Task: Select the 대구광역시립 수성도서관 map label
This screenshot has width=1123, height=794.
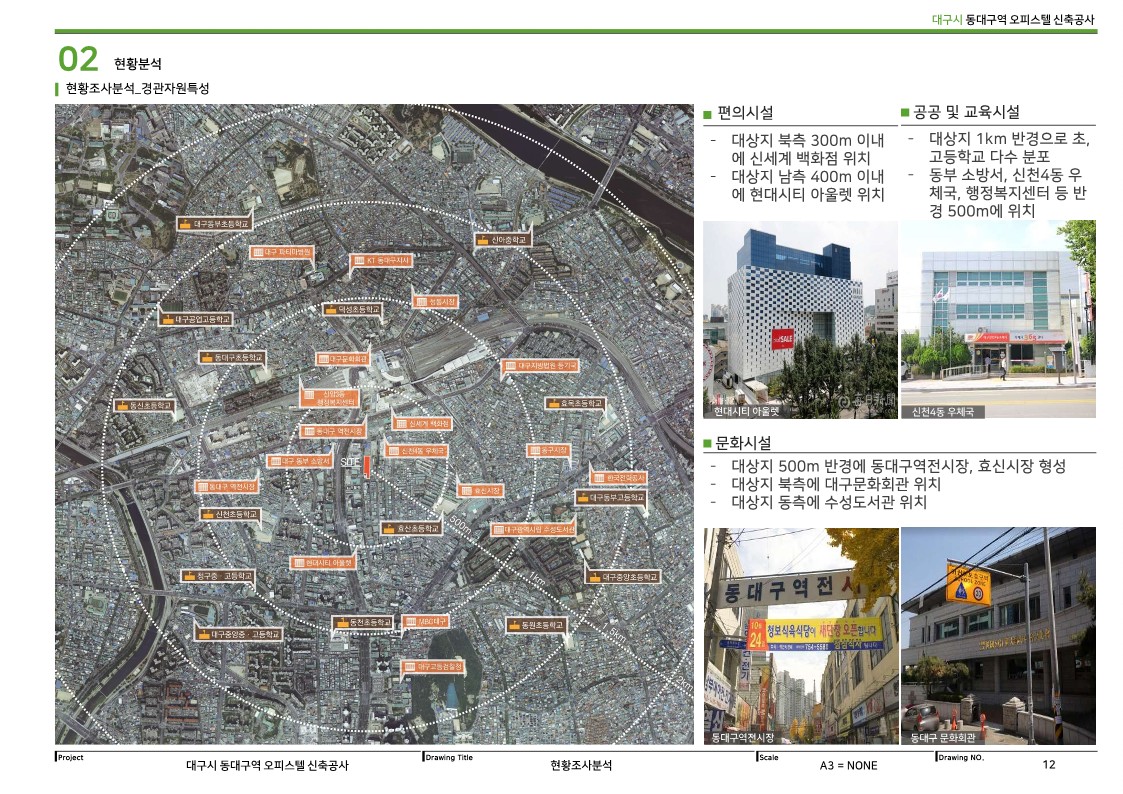Action: pos(534,530)
